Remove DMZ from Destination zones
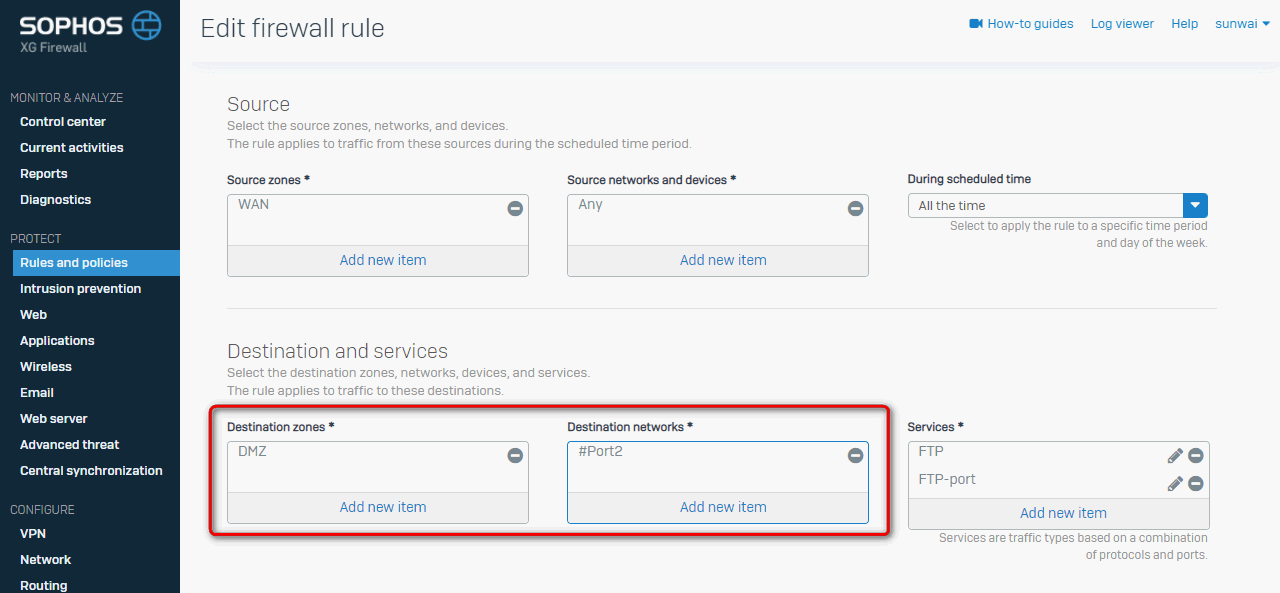1280x593 pixels. [x=515, y=456]
